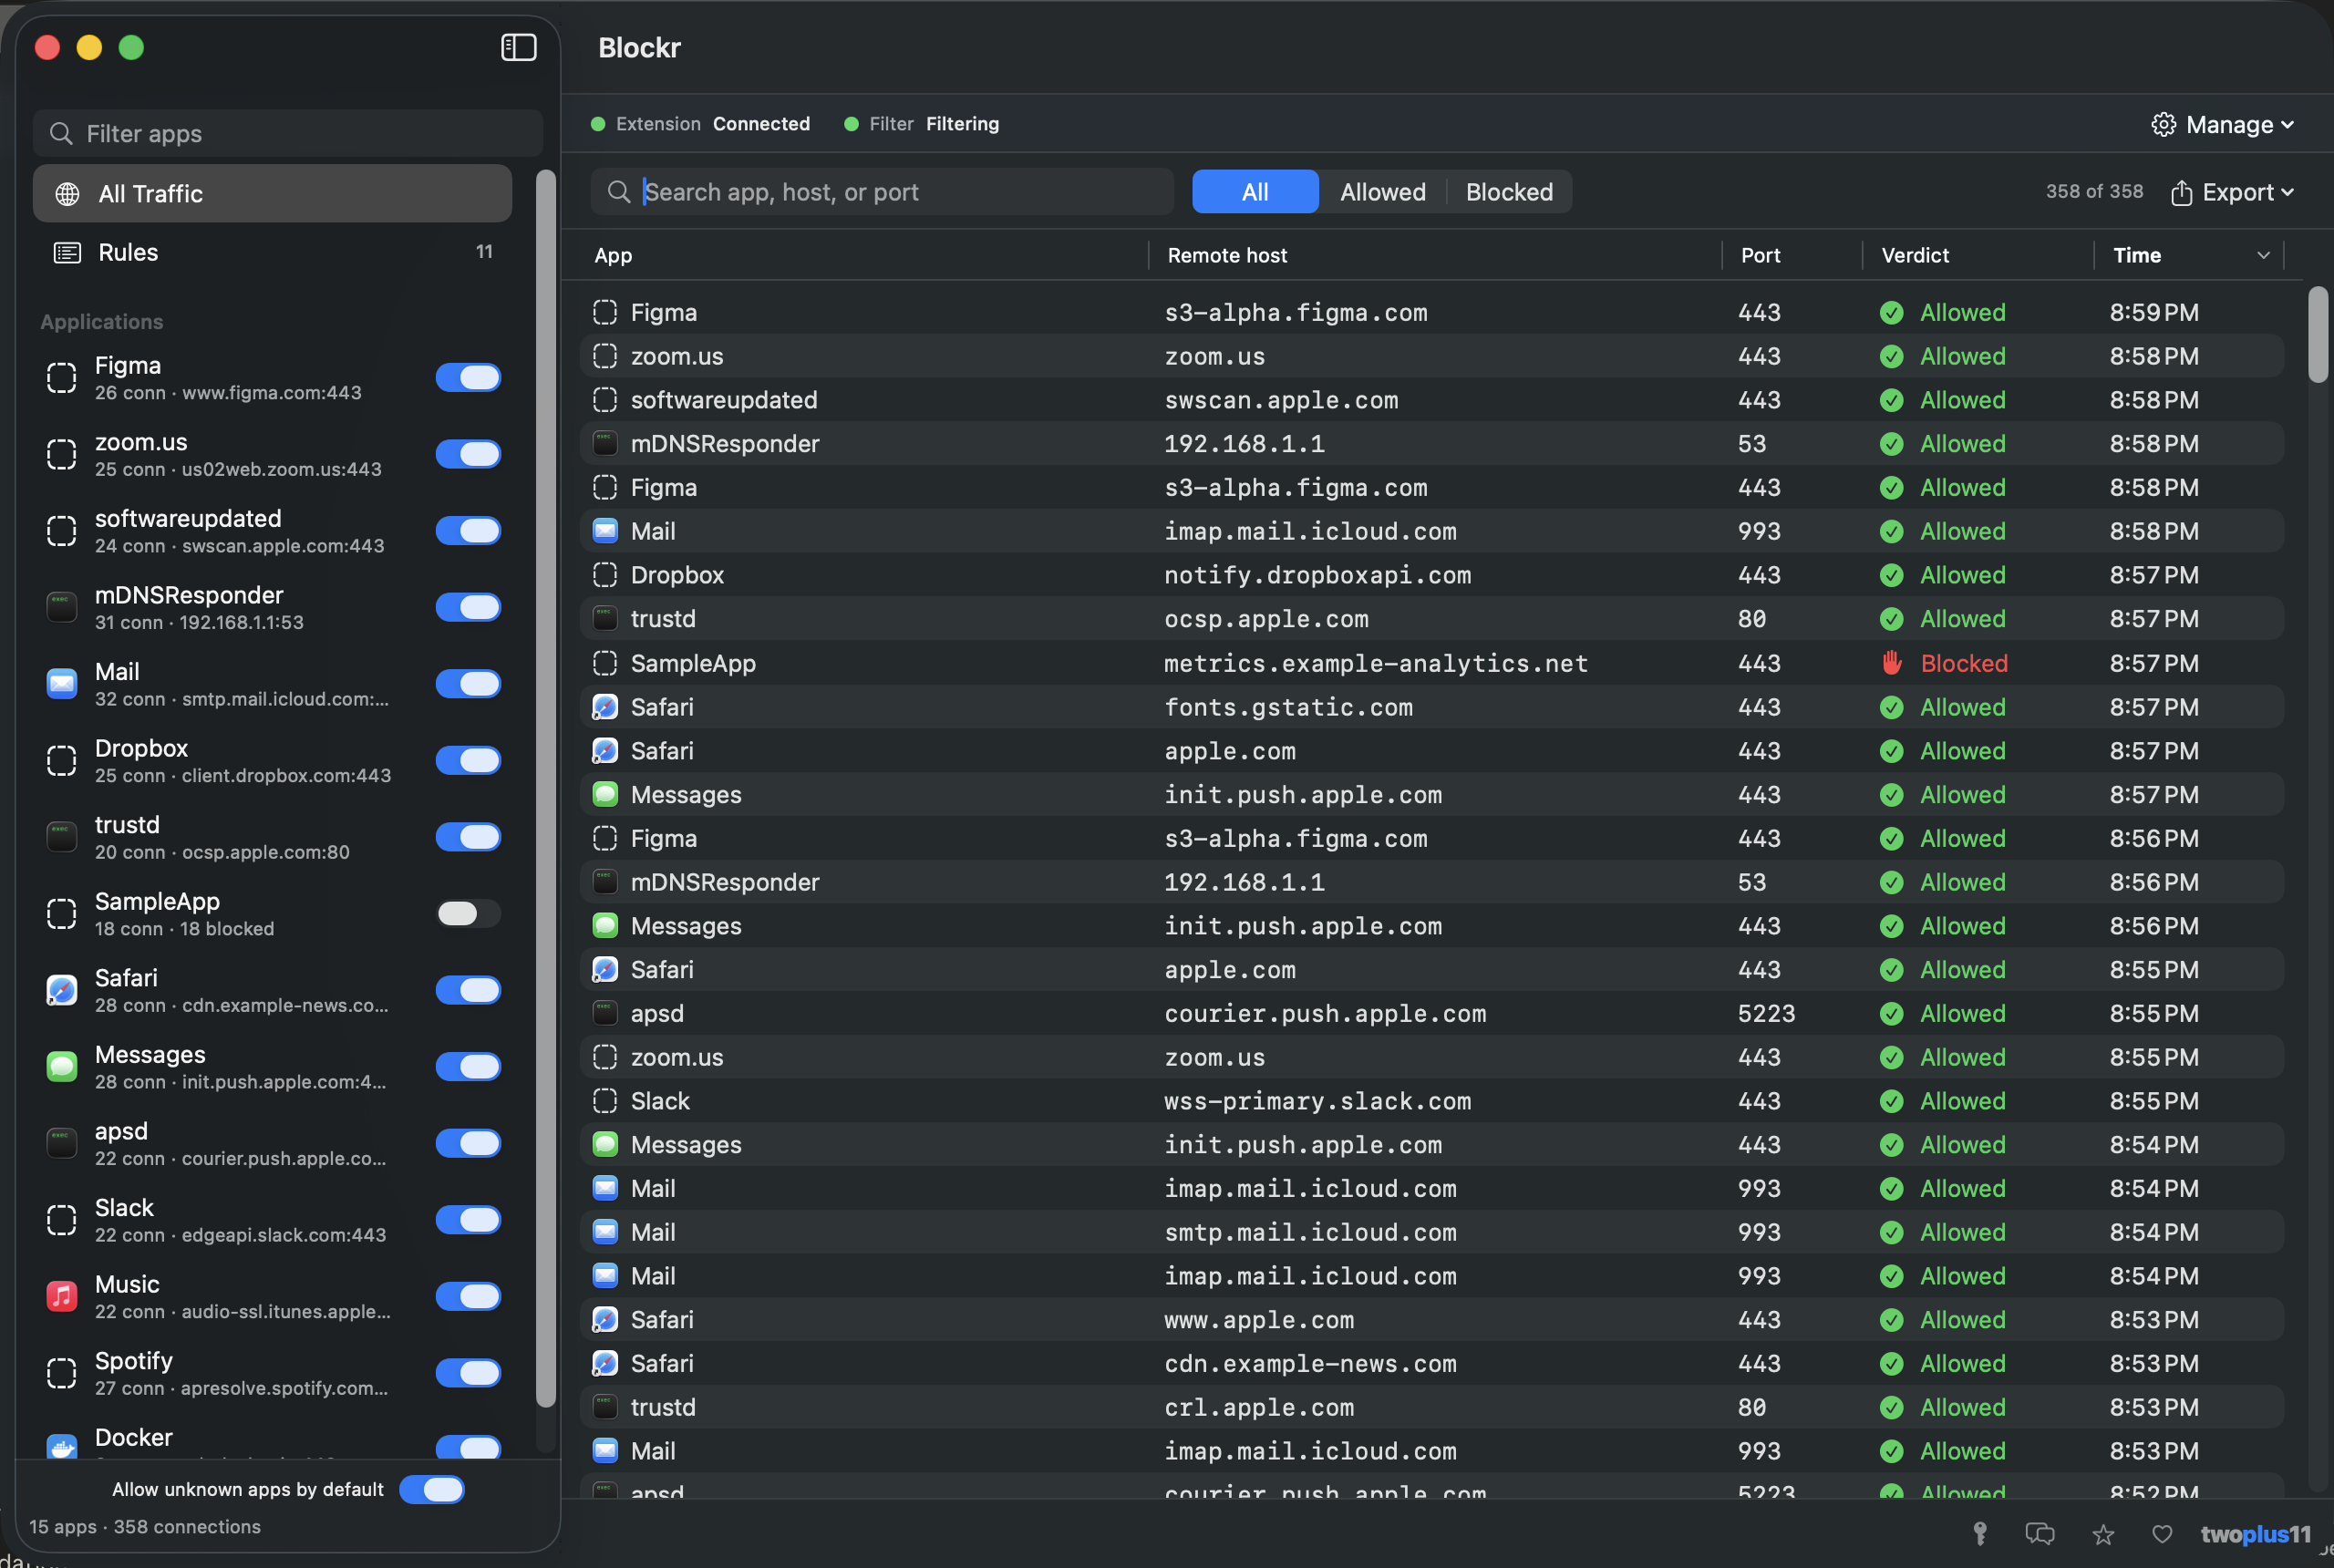This screenshot has height=1568, width=2334.
Task: Click the Blocked hand icon for SampleApp
Action: click(1891, 663)
